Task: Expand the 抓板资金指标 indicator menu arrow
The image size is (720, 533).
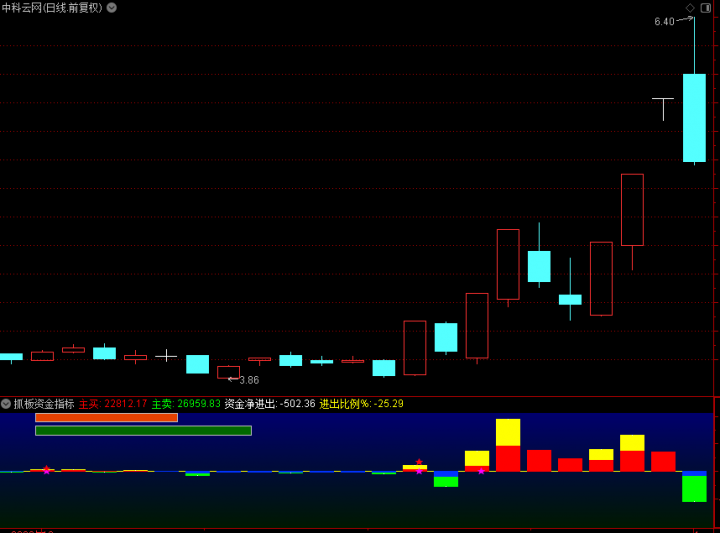Action: tap(6, 404)
